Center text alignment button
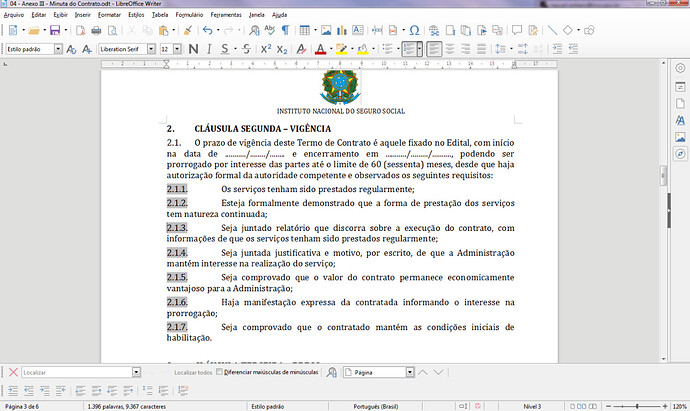Screen dimensions: 690x411 (x=450, y=49)
